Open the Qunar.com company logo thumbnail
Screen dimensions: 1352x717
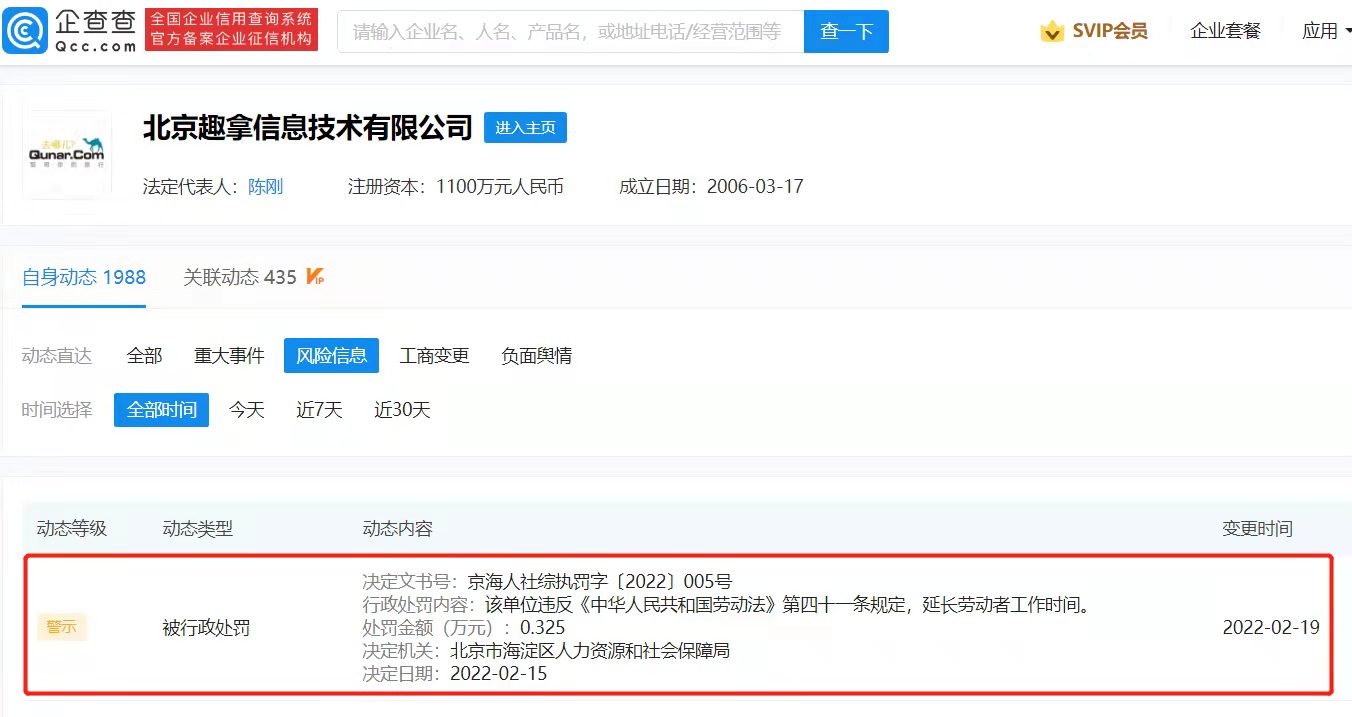coord(67,155)
